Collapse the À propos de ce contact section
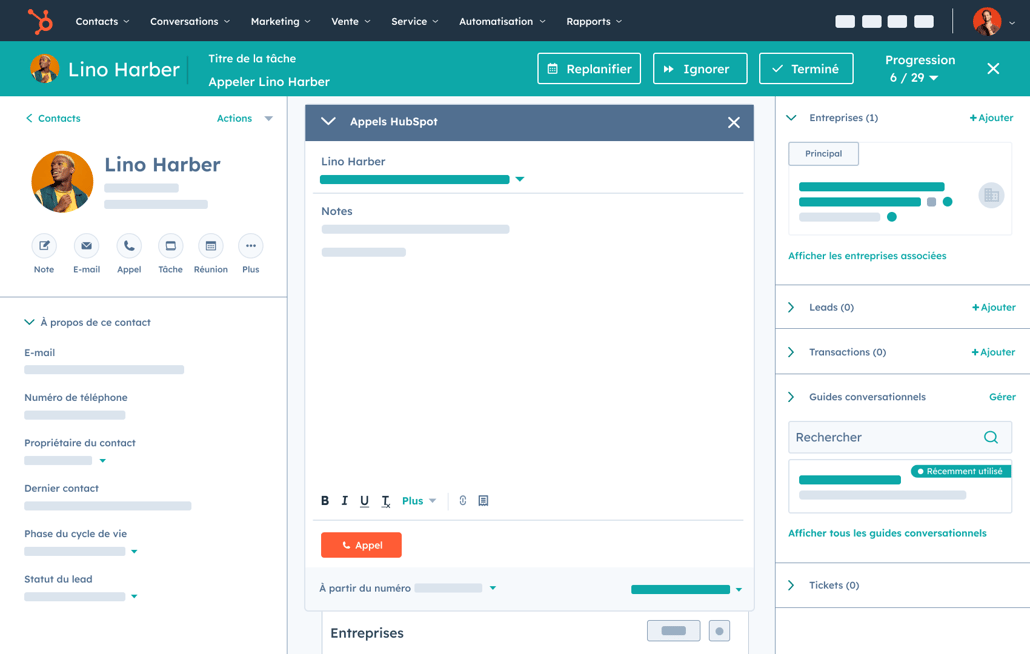Viewport: 1030px width, 654px height. point(29,322)
